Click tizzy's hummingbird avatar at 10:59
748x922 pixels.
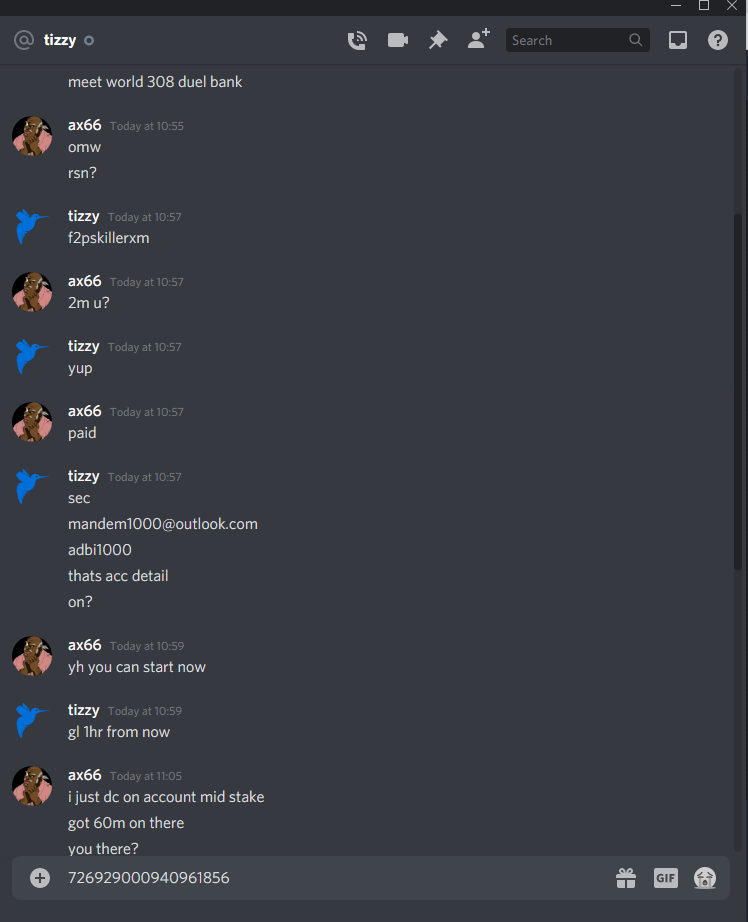coord(32,720)
